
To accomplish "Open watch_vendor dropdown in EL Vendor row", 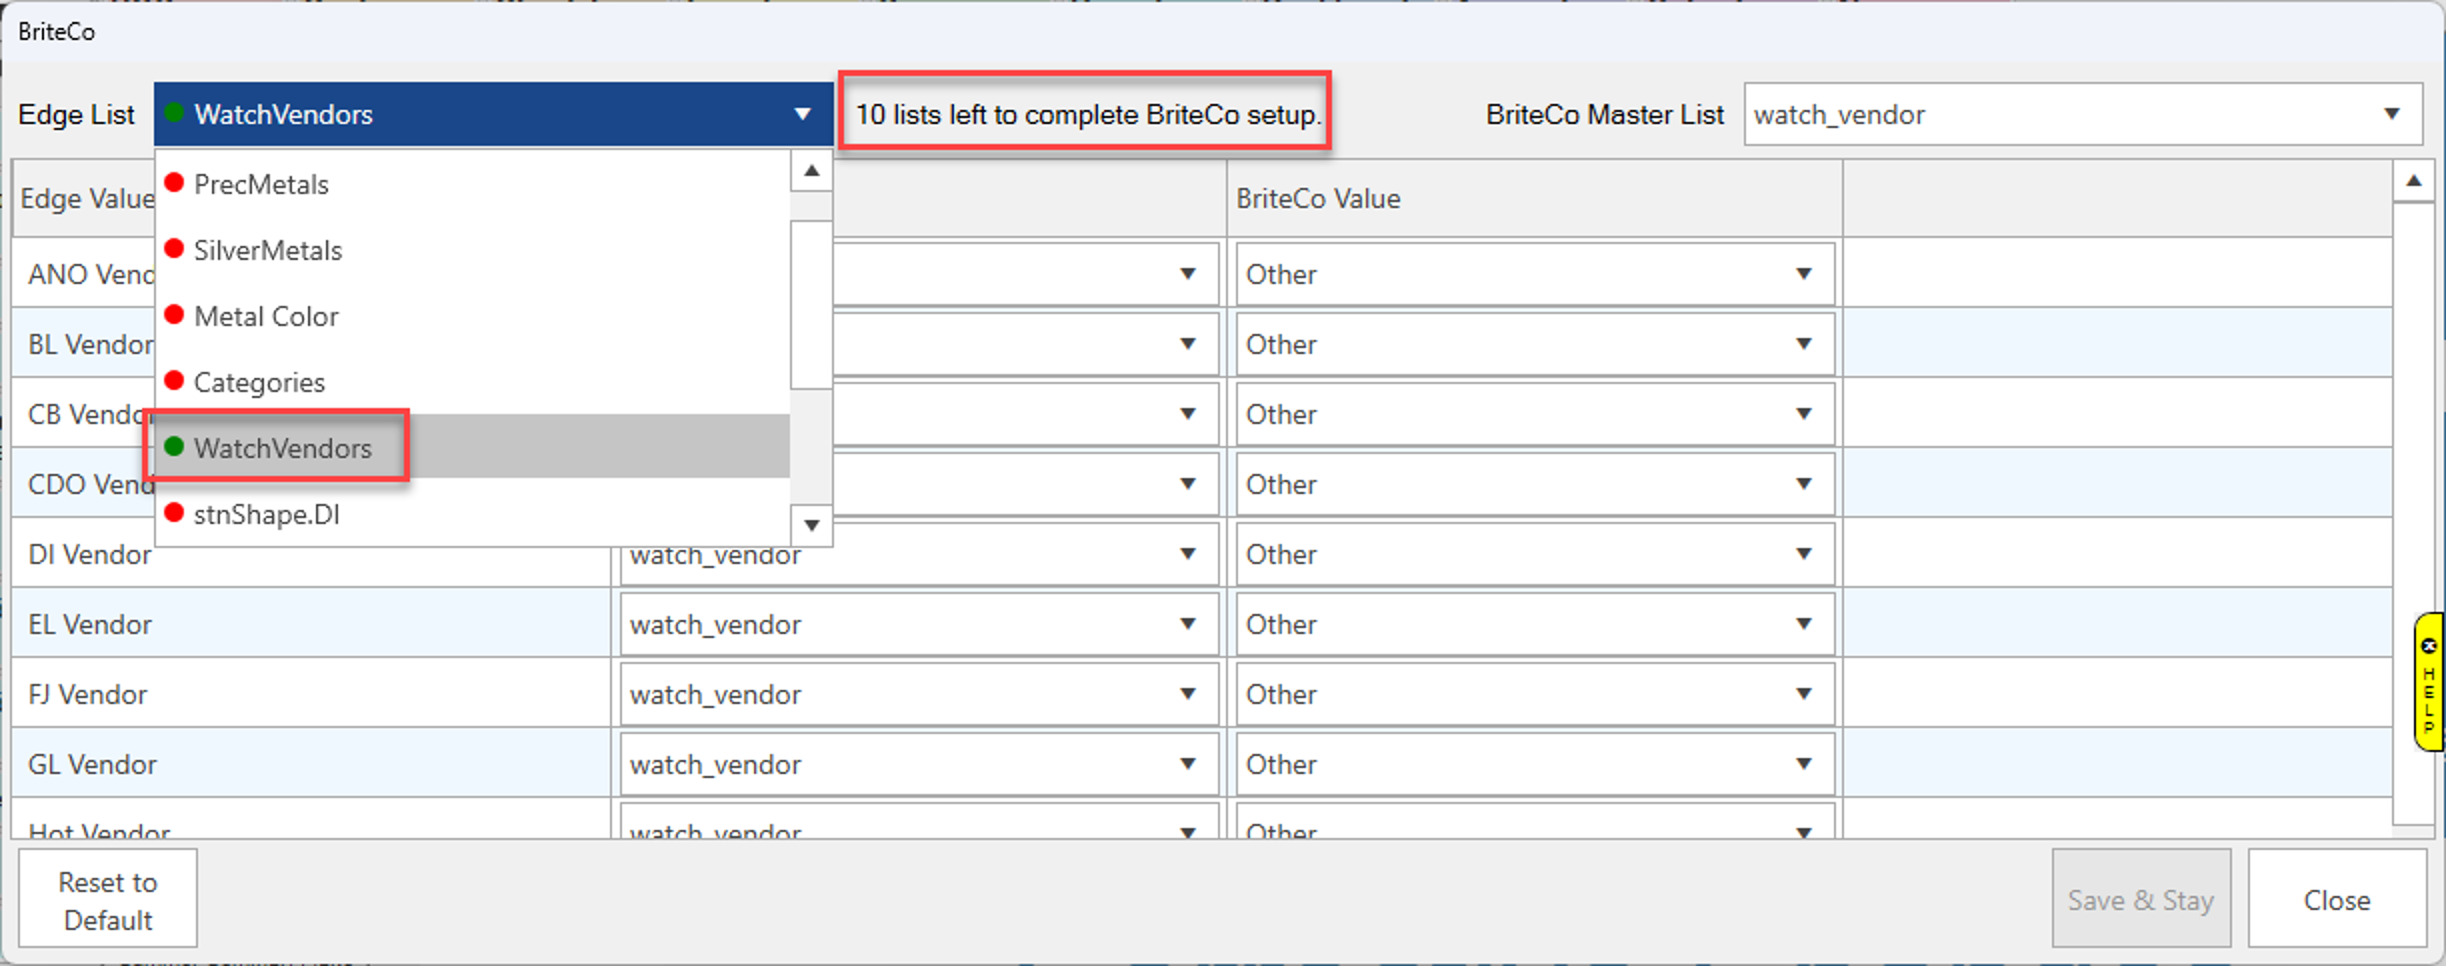I will tap(1187, 624).
